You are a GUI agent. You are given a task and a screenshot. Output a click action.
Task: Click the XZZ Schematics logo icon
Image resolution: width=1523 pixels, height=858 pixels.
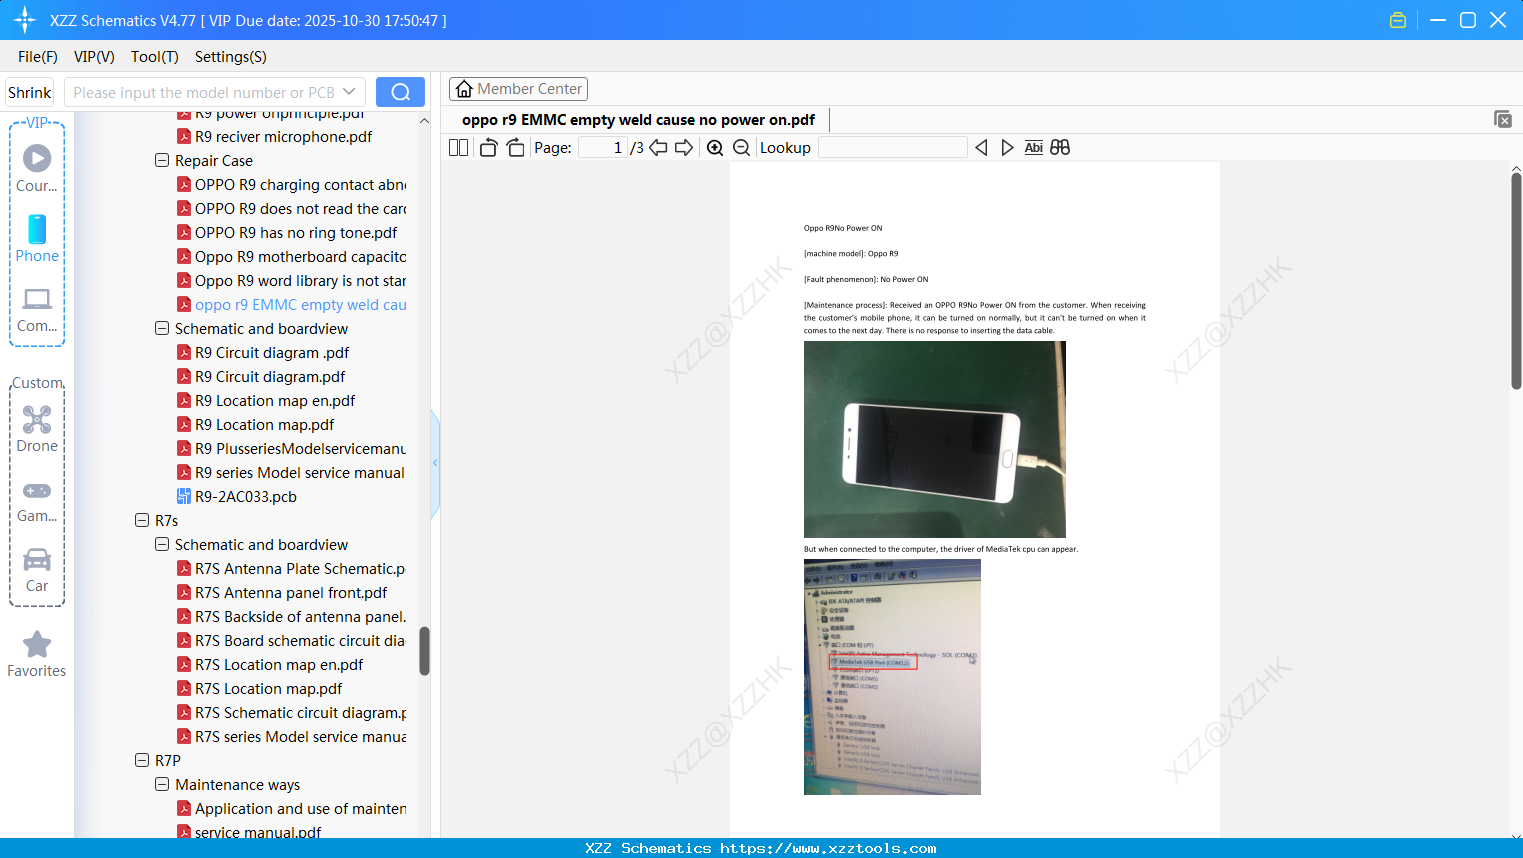coord(25,20)
